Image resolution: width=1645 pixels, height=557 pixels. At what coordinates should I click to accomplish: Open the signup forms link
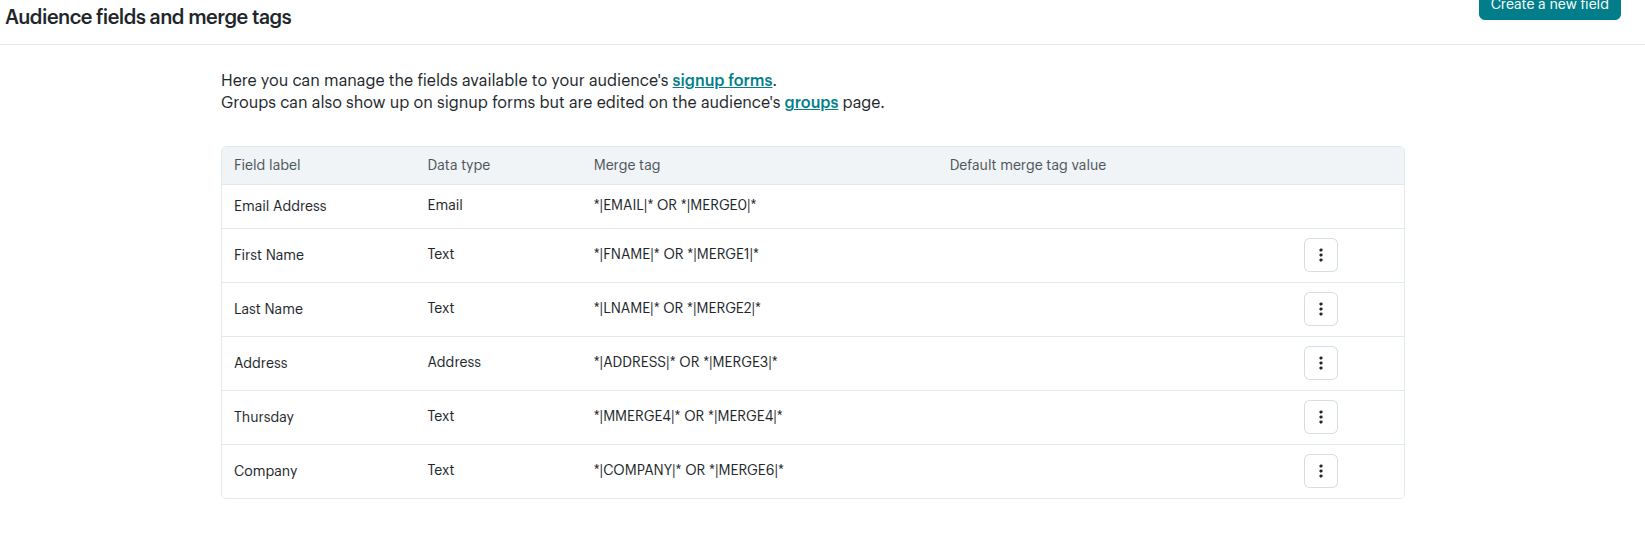click(x=722, y=80)
